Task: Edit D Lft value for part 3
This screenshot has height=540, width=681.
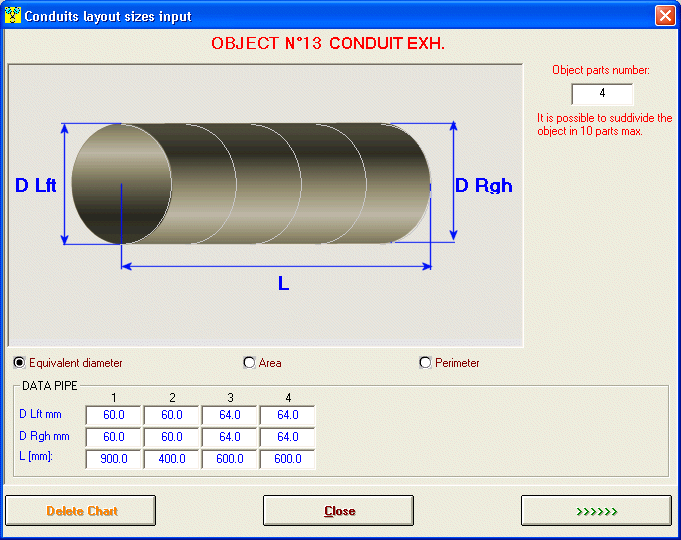Action: [x=230, y=415]
